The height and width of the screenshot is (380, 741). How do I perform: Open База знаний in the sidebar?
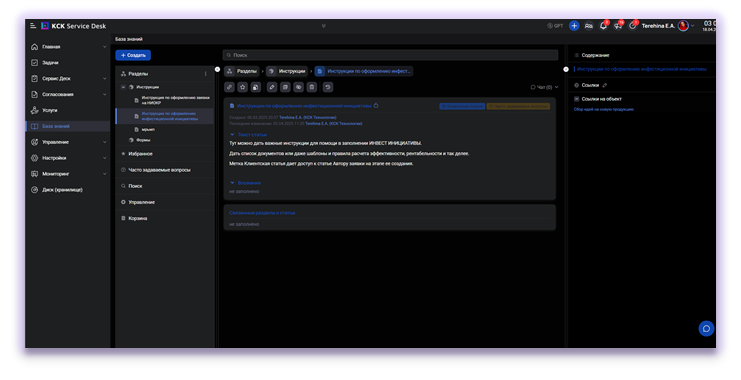pyautogui.click(x=68, y=127)
